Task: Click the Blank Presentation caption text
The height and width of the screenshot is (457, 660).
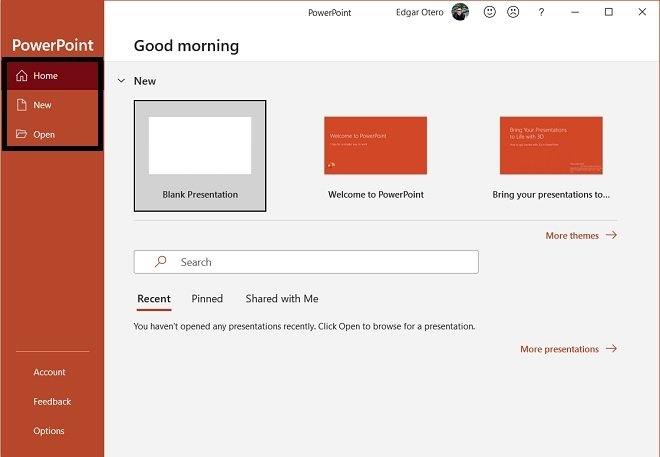Action: coord(200,194)
